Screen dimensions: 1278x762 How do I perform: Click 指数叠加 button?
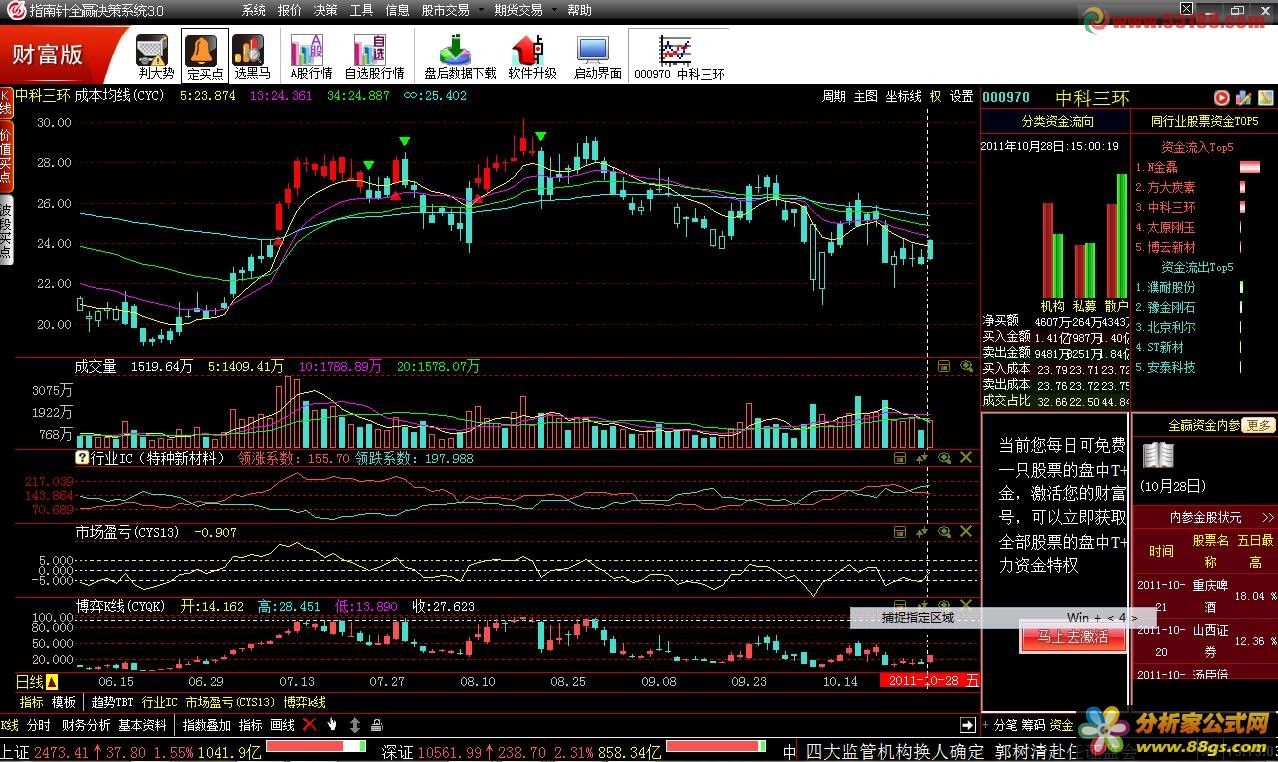tap(207, 725)
